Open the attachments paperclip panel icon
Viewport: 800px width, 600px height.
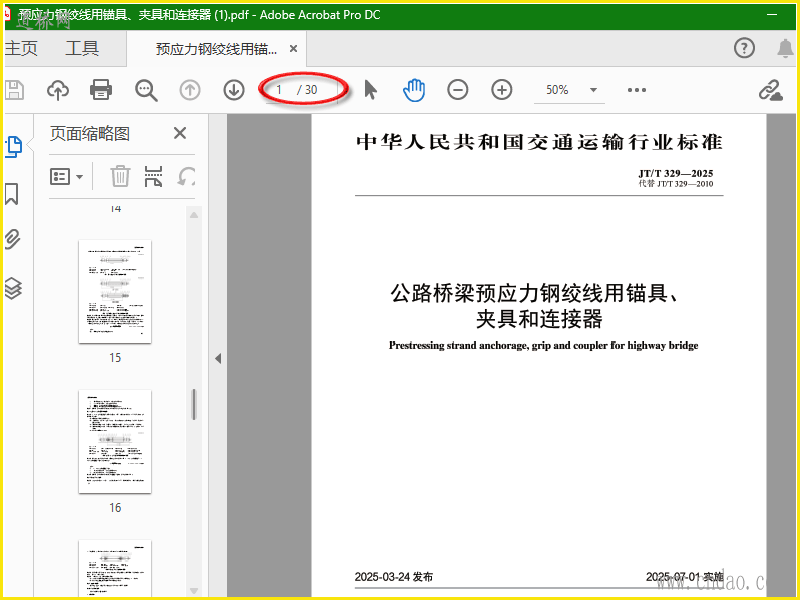coord(13,239)
